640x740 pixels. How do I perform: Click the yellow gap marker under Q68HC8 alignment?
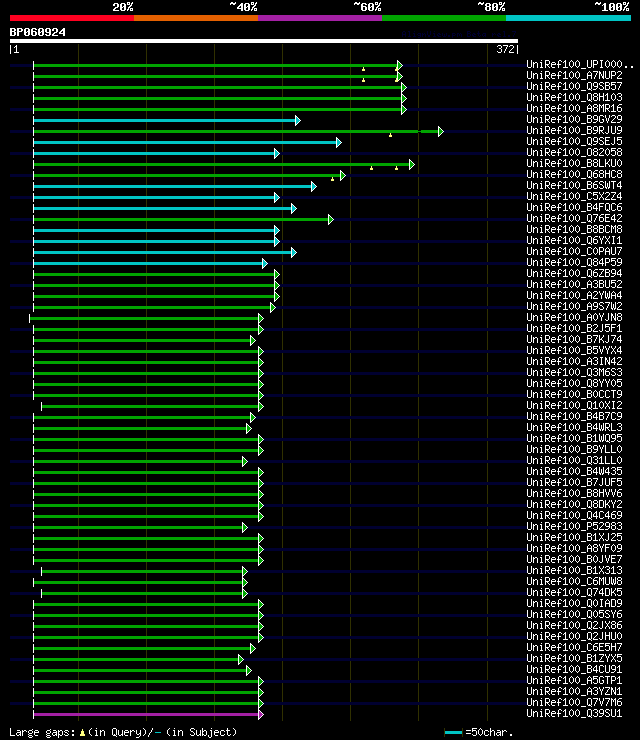tap(332, 179)
